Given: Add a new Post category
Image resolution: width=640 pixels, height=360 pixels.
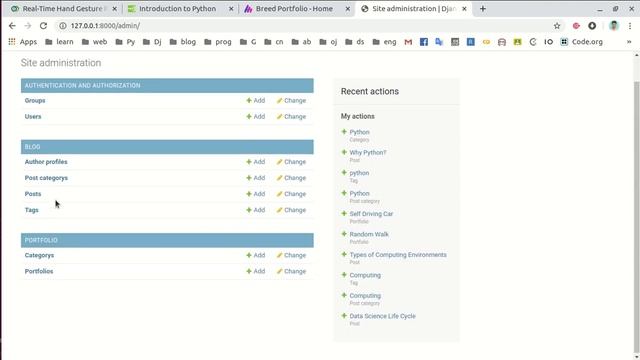Looking at the screenshot, I should pyautogui.click(x=256, y=178).
